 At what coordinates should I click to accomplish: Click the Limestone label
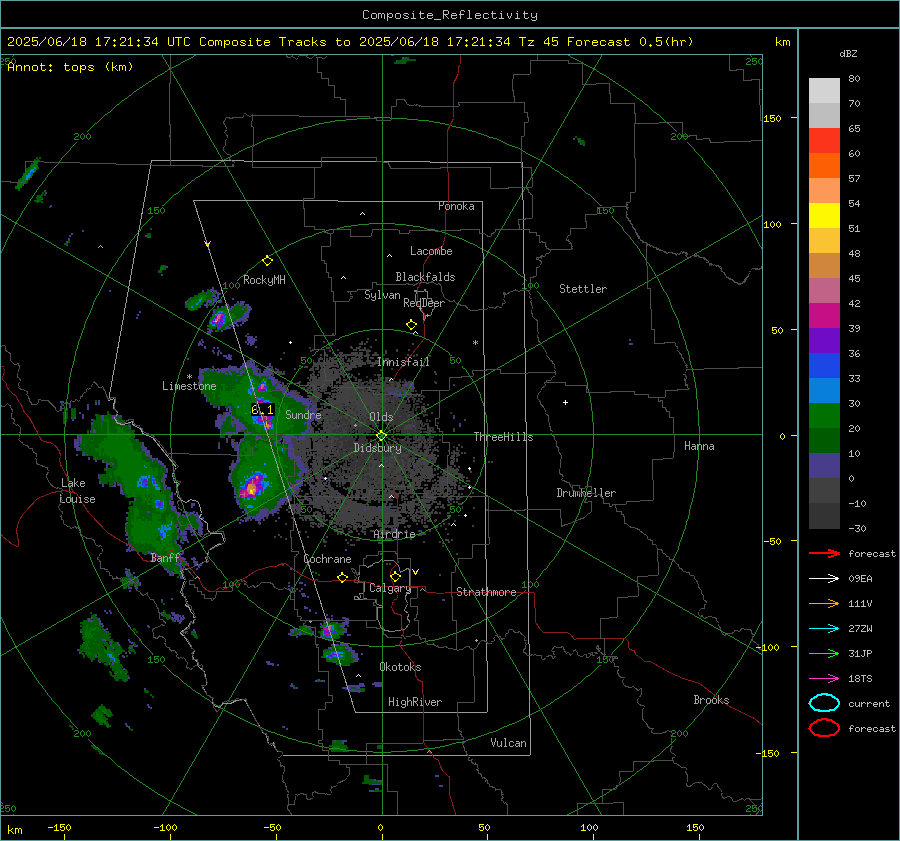(x=189, y=386)
